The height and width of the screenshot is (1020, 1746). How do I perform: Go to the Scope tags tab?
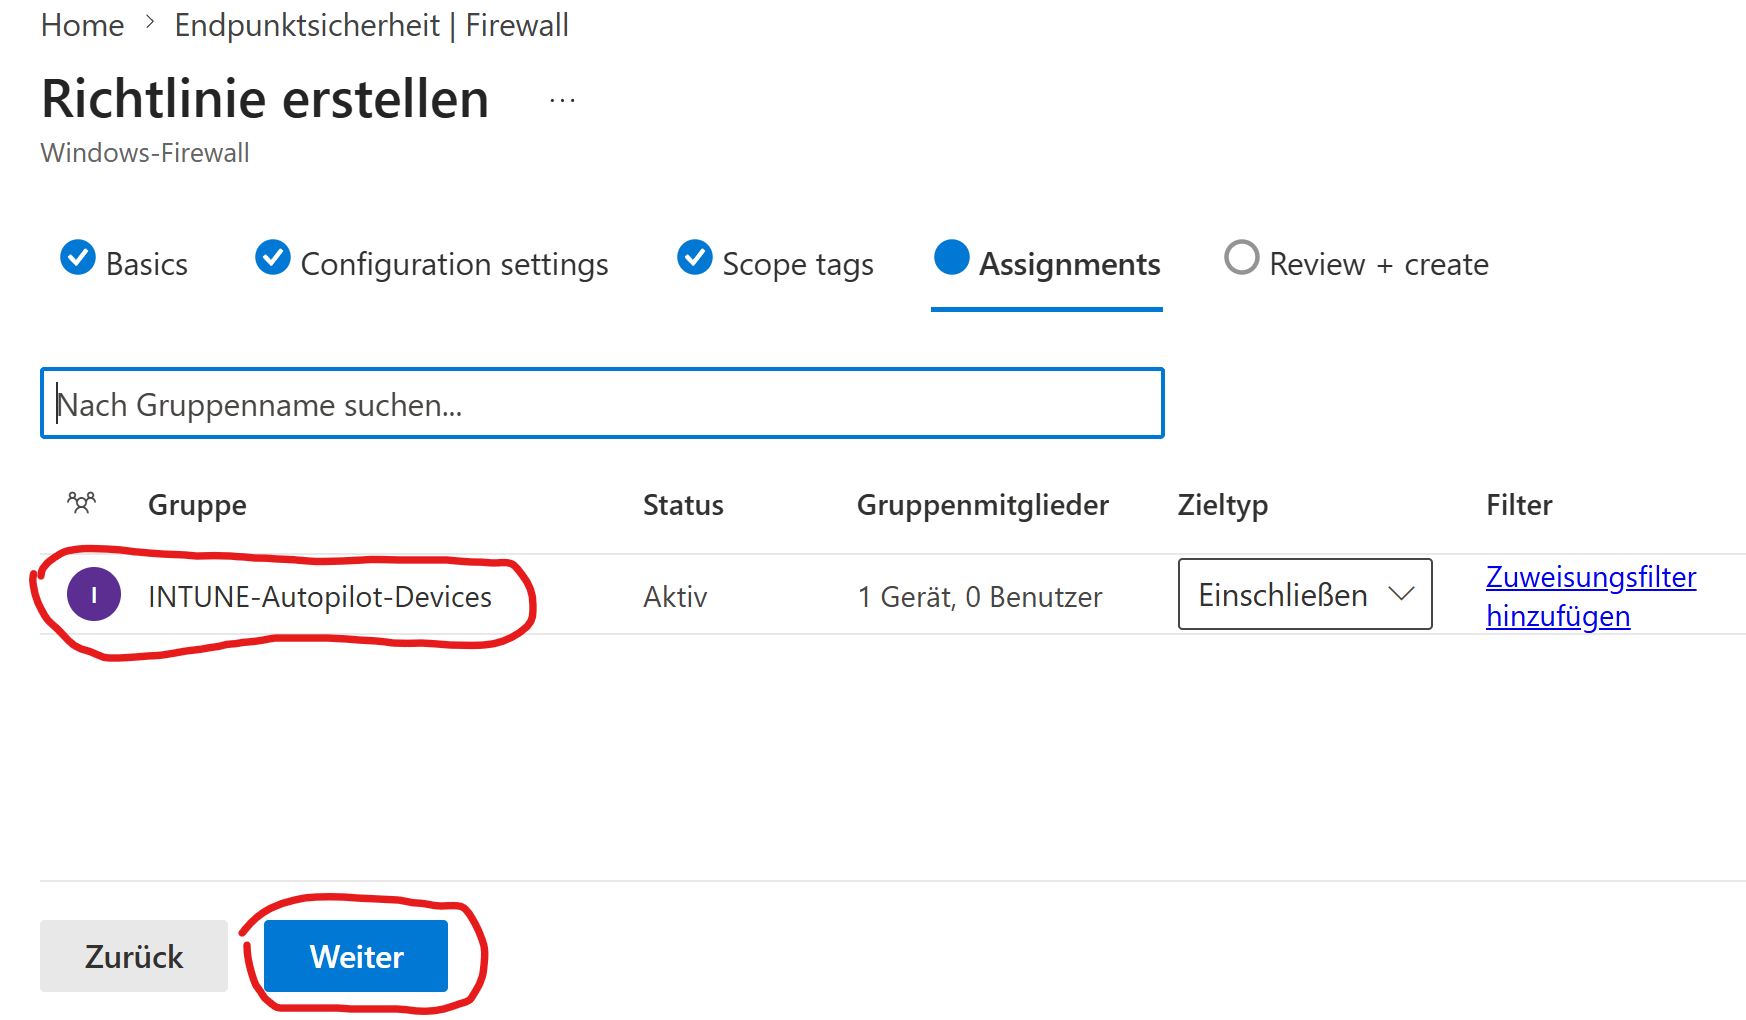pos(797,264)
